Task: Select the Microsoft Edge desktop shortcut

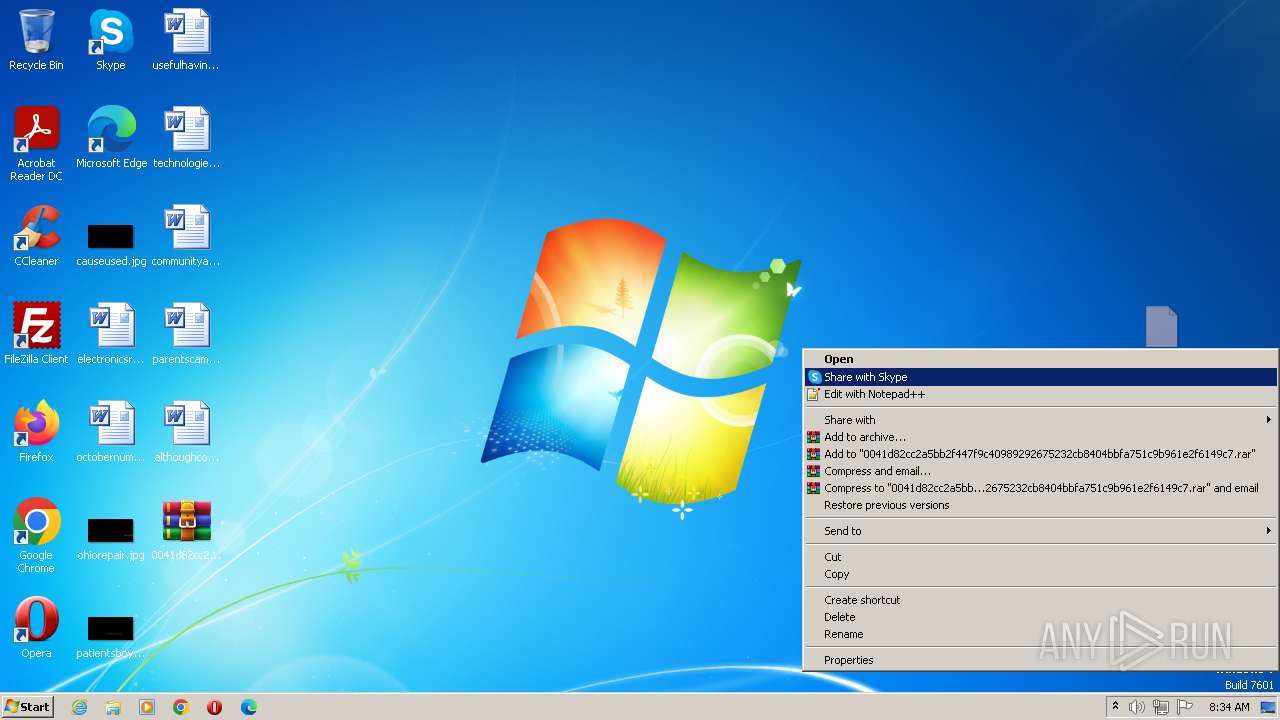Action: (111, 138)
